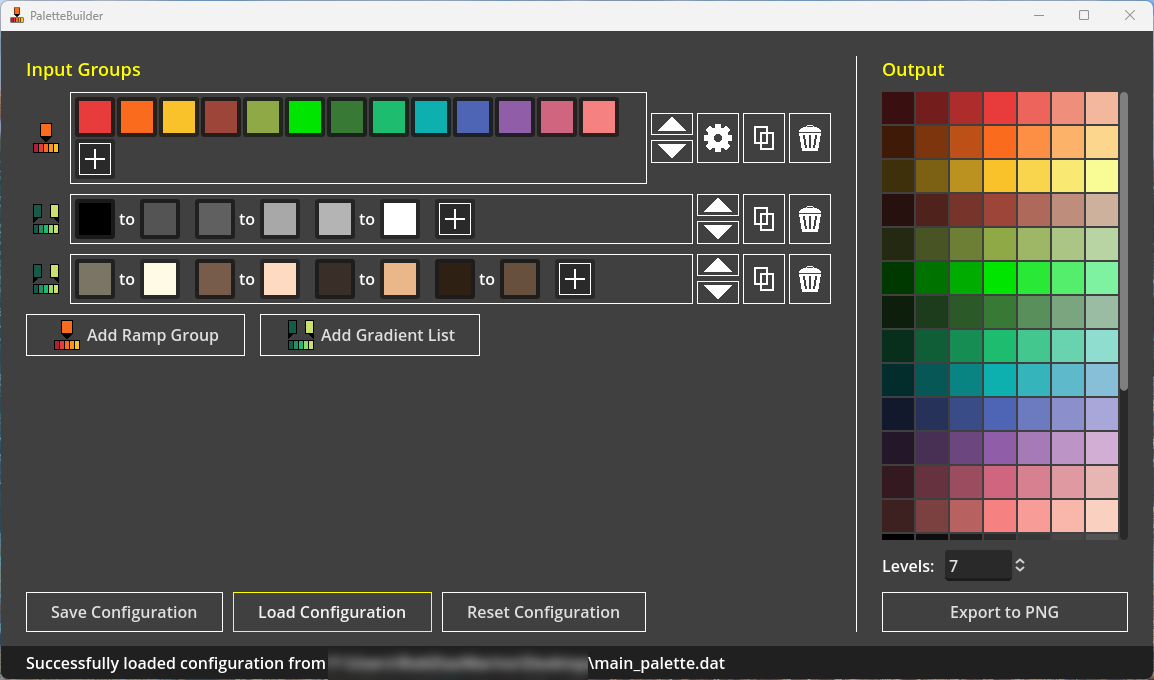Duplicate the skin-tone gradient list
This screenshot has width=1154, height=680.
coord(764,279)
